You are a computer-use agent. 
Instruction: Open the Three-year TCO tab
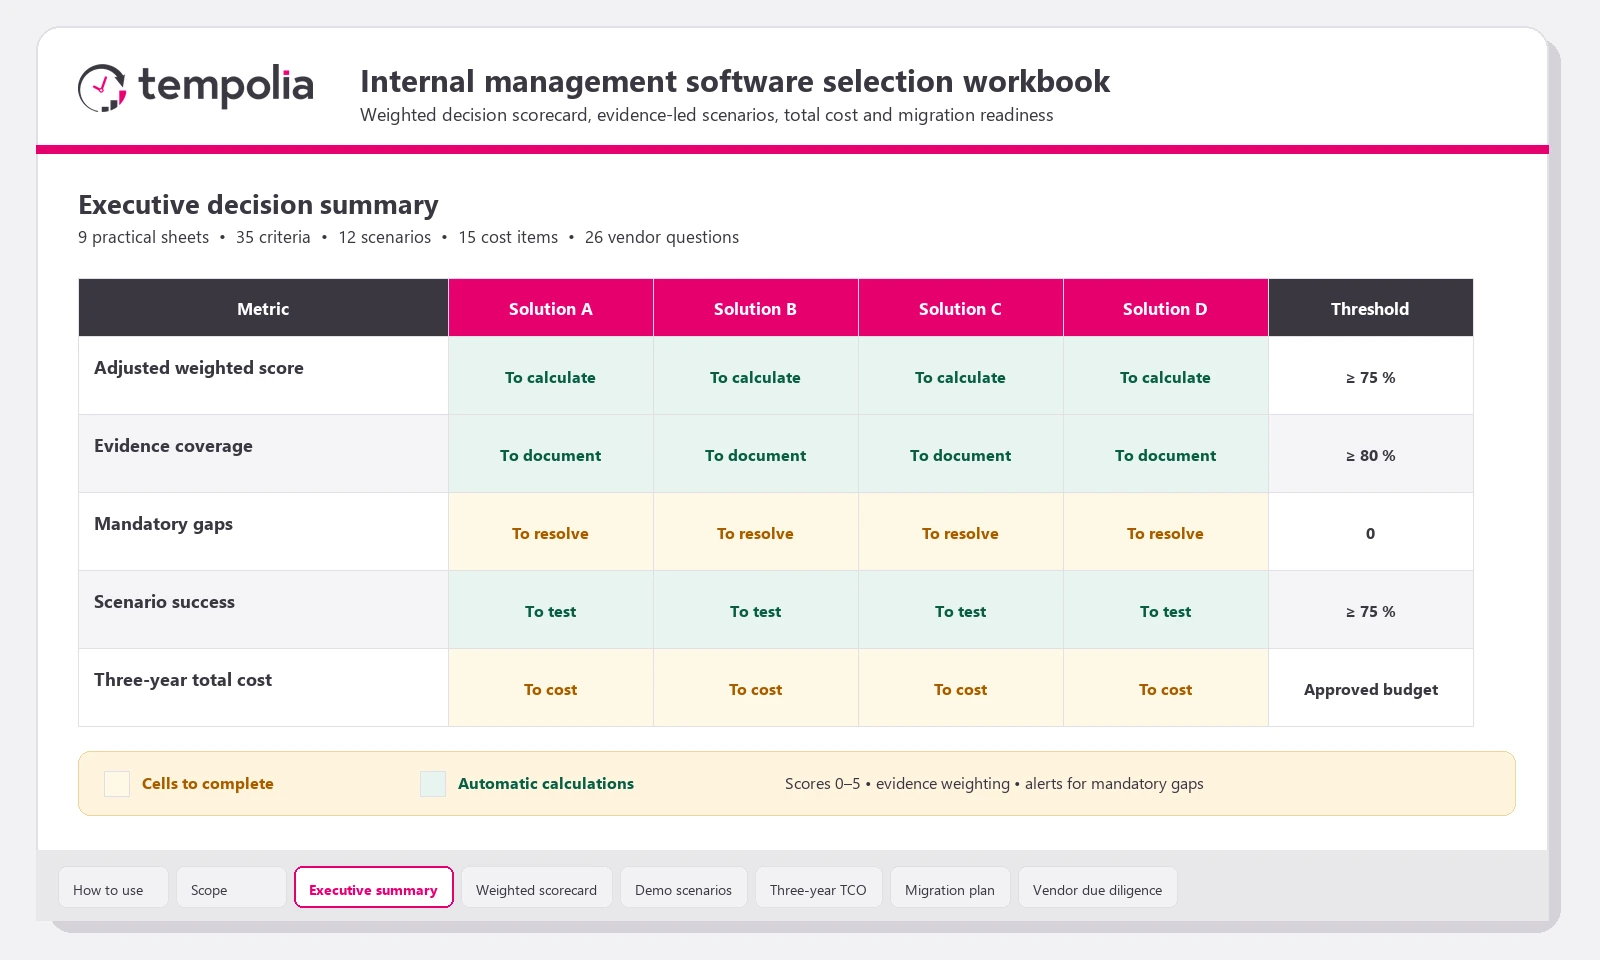click(x=819, y=887)
